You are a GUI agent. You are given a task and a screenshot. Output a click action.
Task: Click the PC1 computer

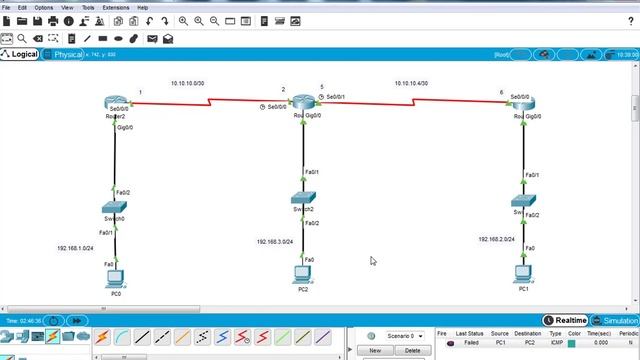[x=523, y=274]
